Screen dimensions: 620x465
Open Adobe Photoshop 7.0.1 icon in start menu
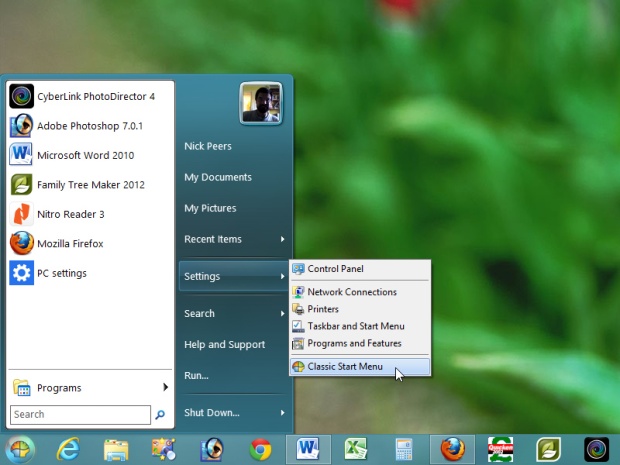21,125
